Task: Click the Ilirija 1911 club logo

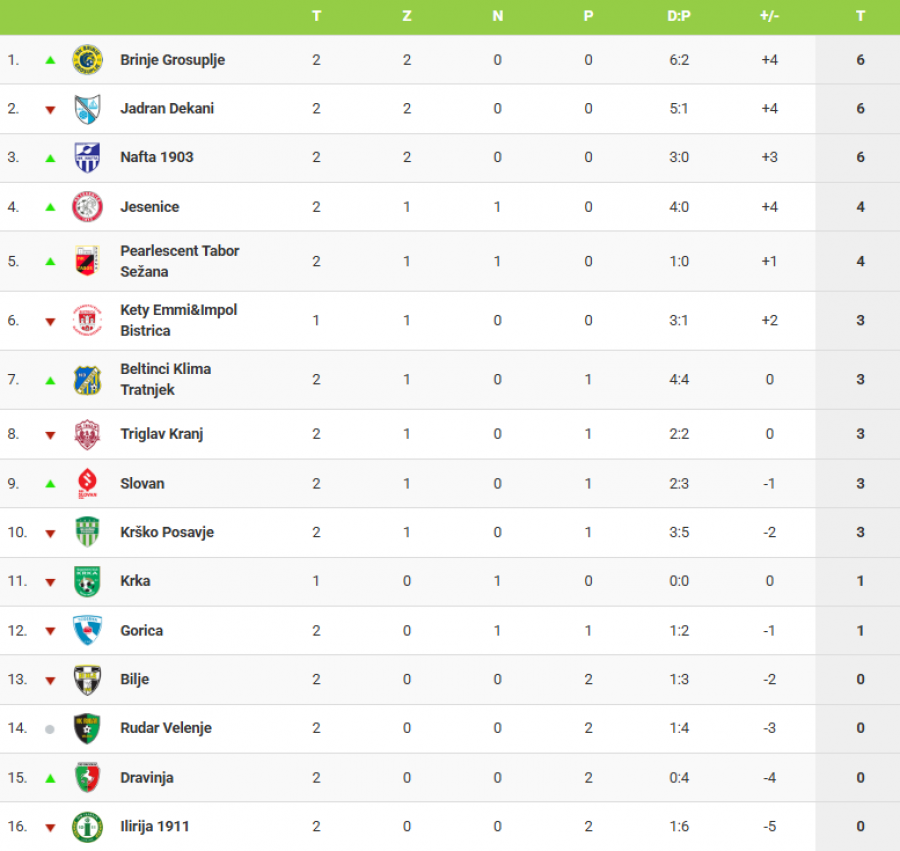Action: pos(87,827)
